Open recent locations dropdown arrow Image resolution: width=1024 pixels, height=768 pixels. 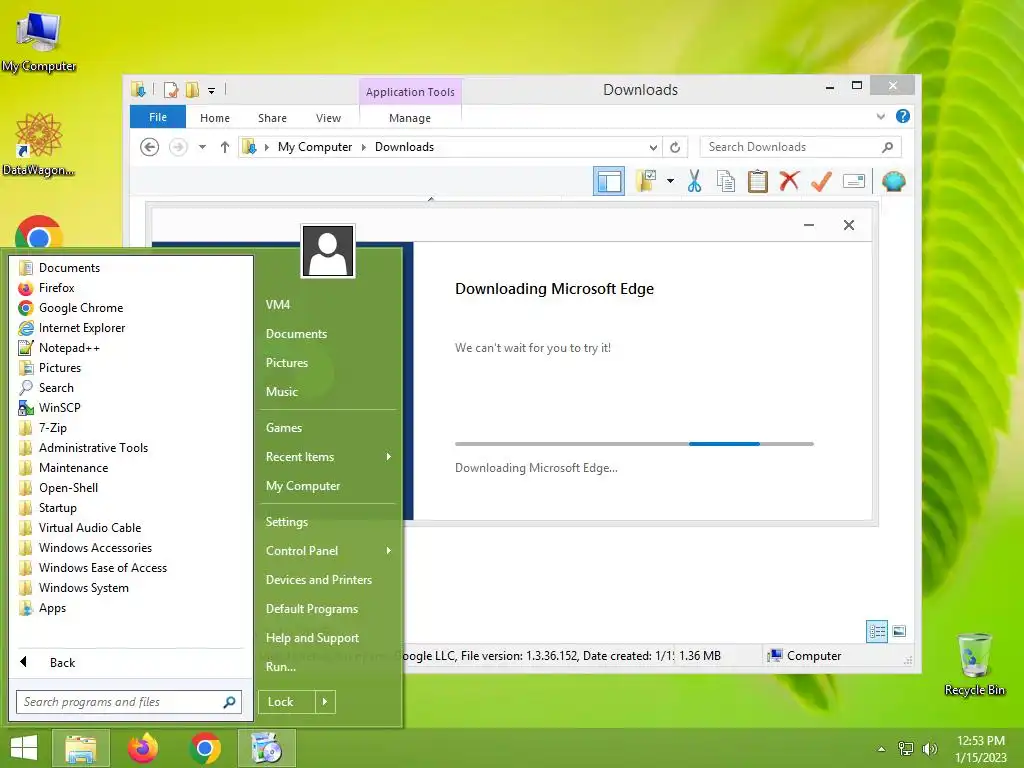pos(202,147)
